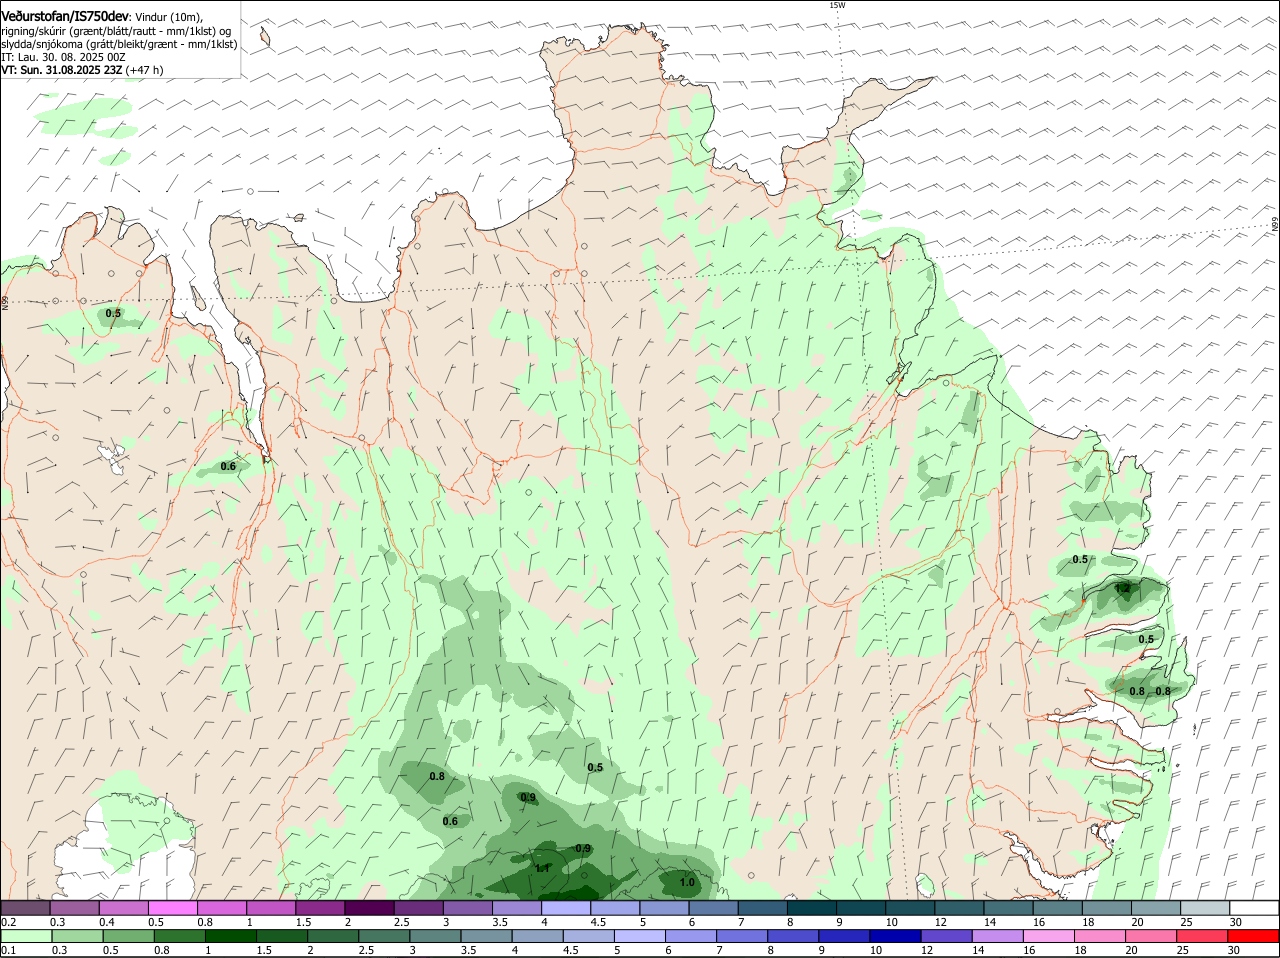Click the 0.1 label on the lower scale
Viewport: 1280px width, 958px height.
pos(8,950)
